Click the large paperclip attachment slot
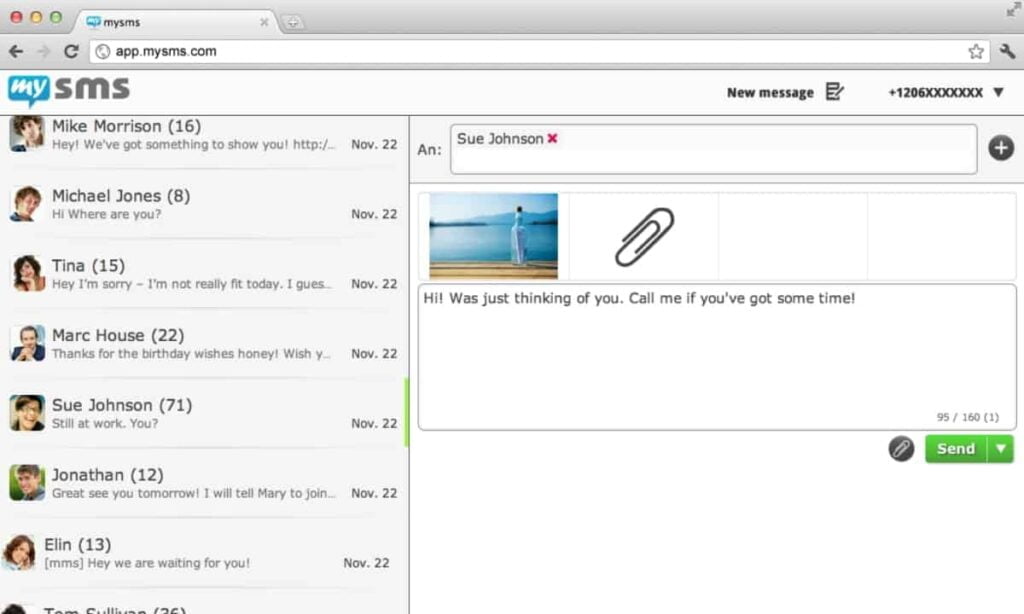Image resolution: width=1024 pixels, height=614 pixels. click(x=644, y=237)
